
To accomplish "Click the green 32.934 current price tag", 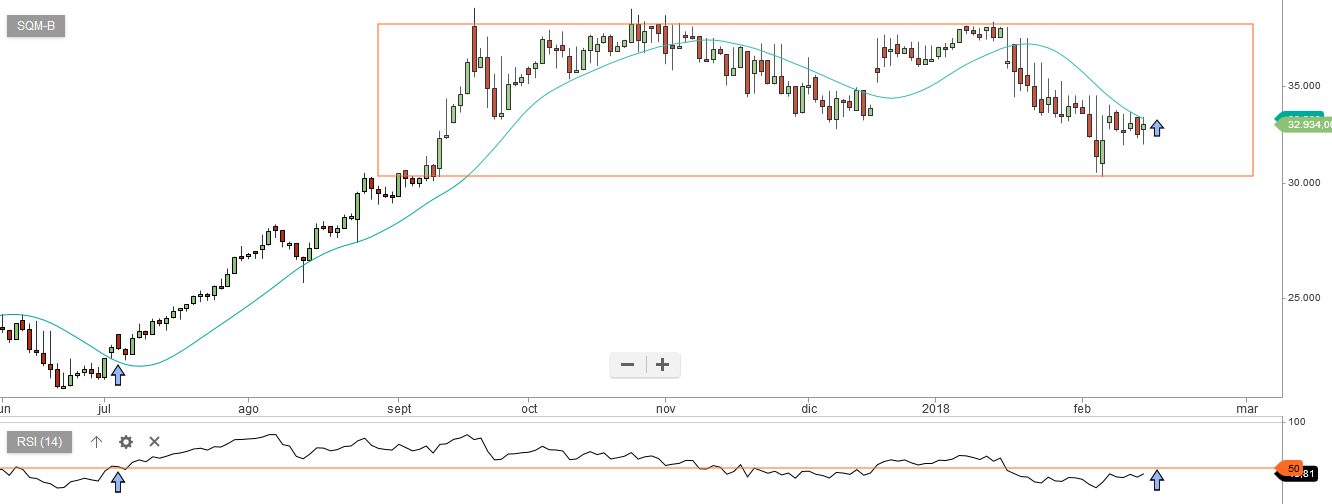I will pyautogui.click(x=1304, y=125).
